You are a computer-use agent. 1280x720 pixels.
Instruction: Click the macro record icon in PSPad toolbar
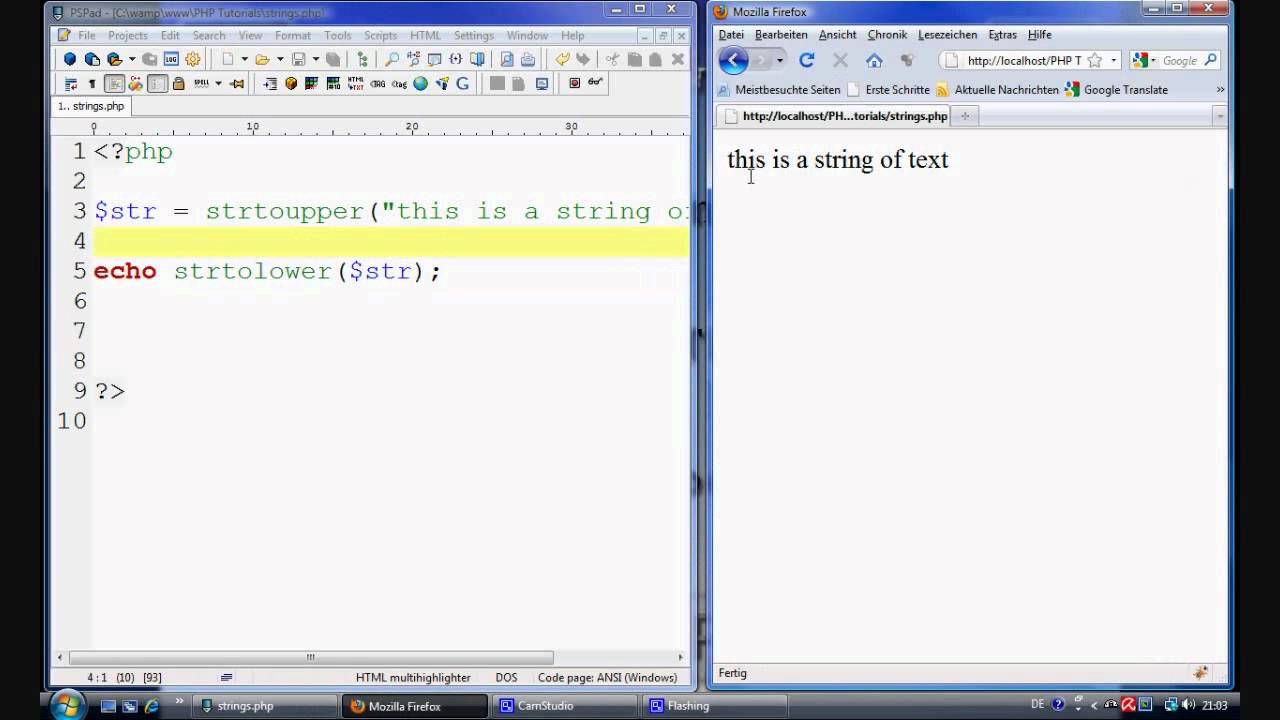point(574,84)
